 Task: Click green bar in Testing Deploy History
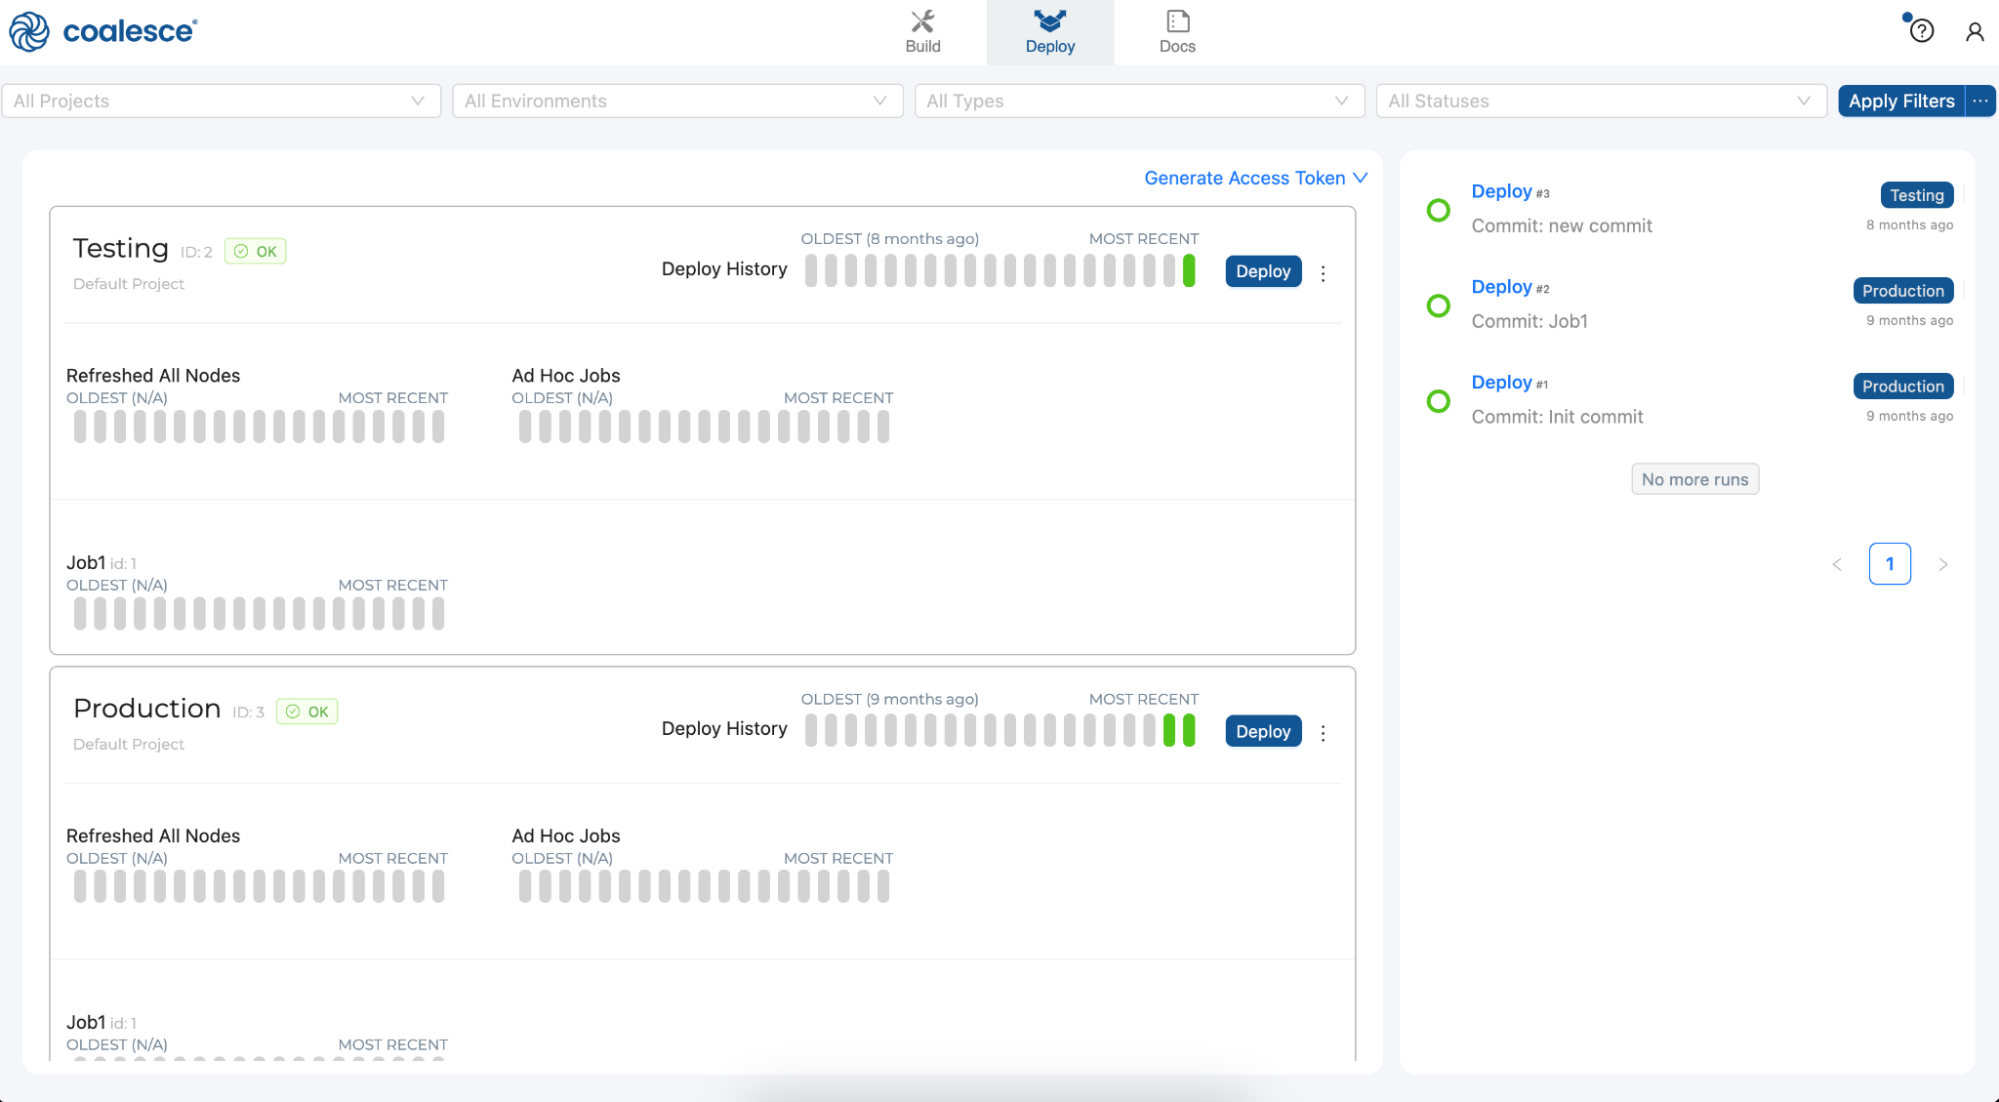[x=1189, y=271]
